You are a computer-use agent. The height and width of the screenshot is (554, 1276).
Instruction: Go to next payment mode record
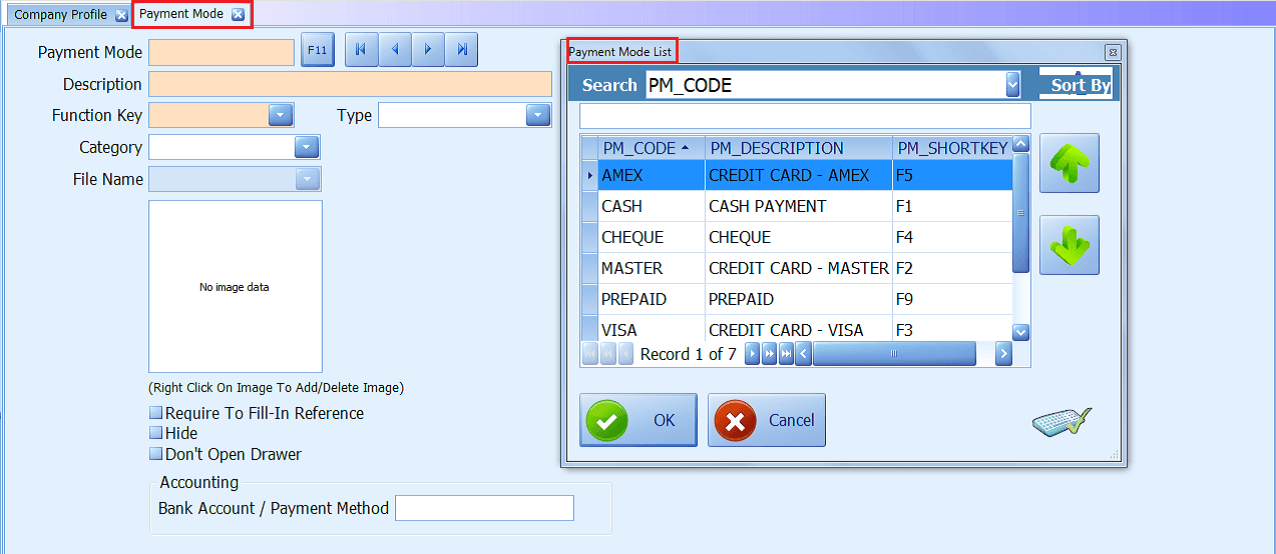click(428, 49)
